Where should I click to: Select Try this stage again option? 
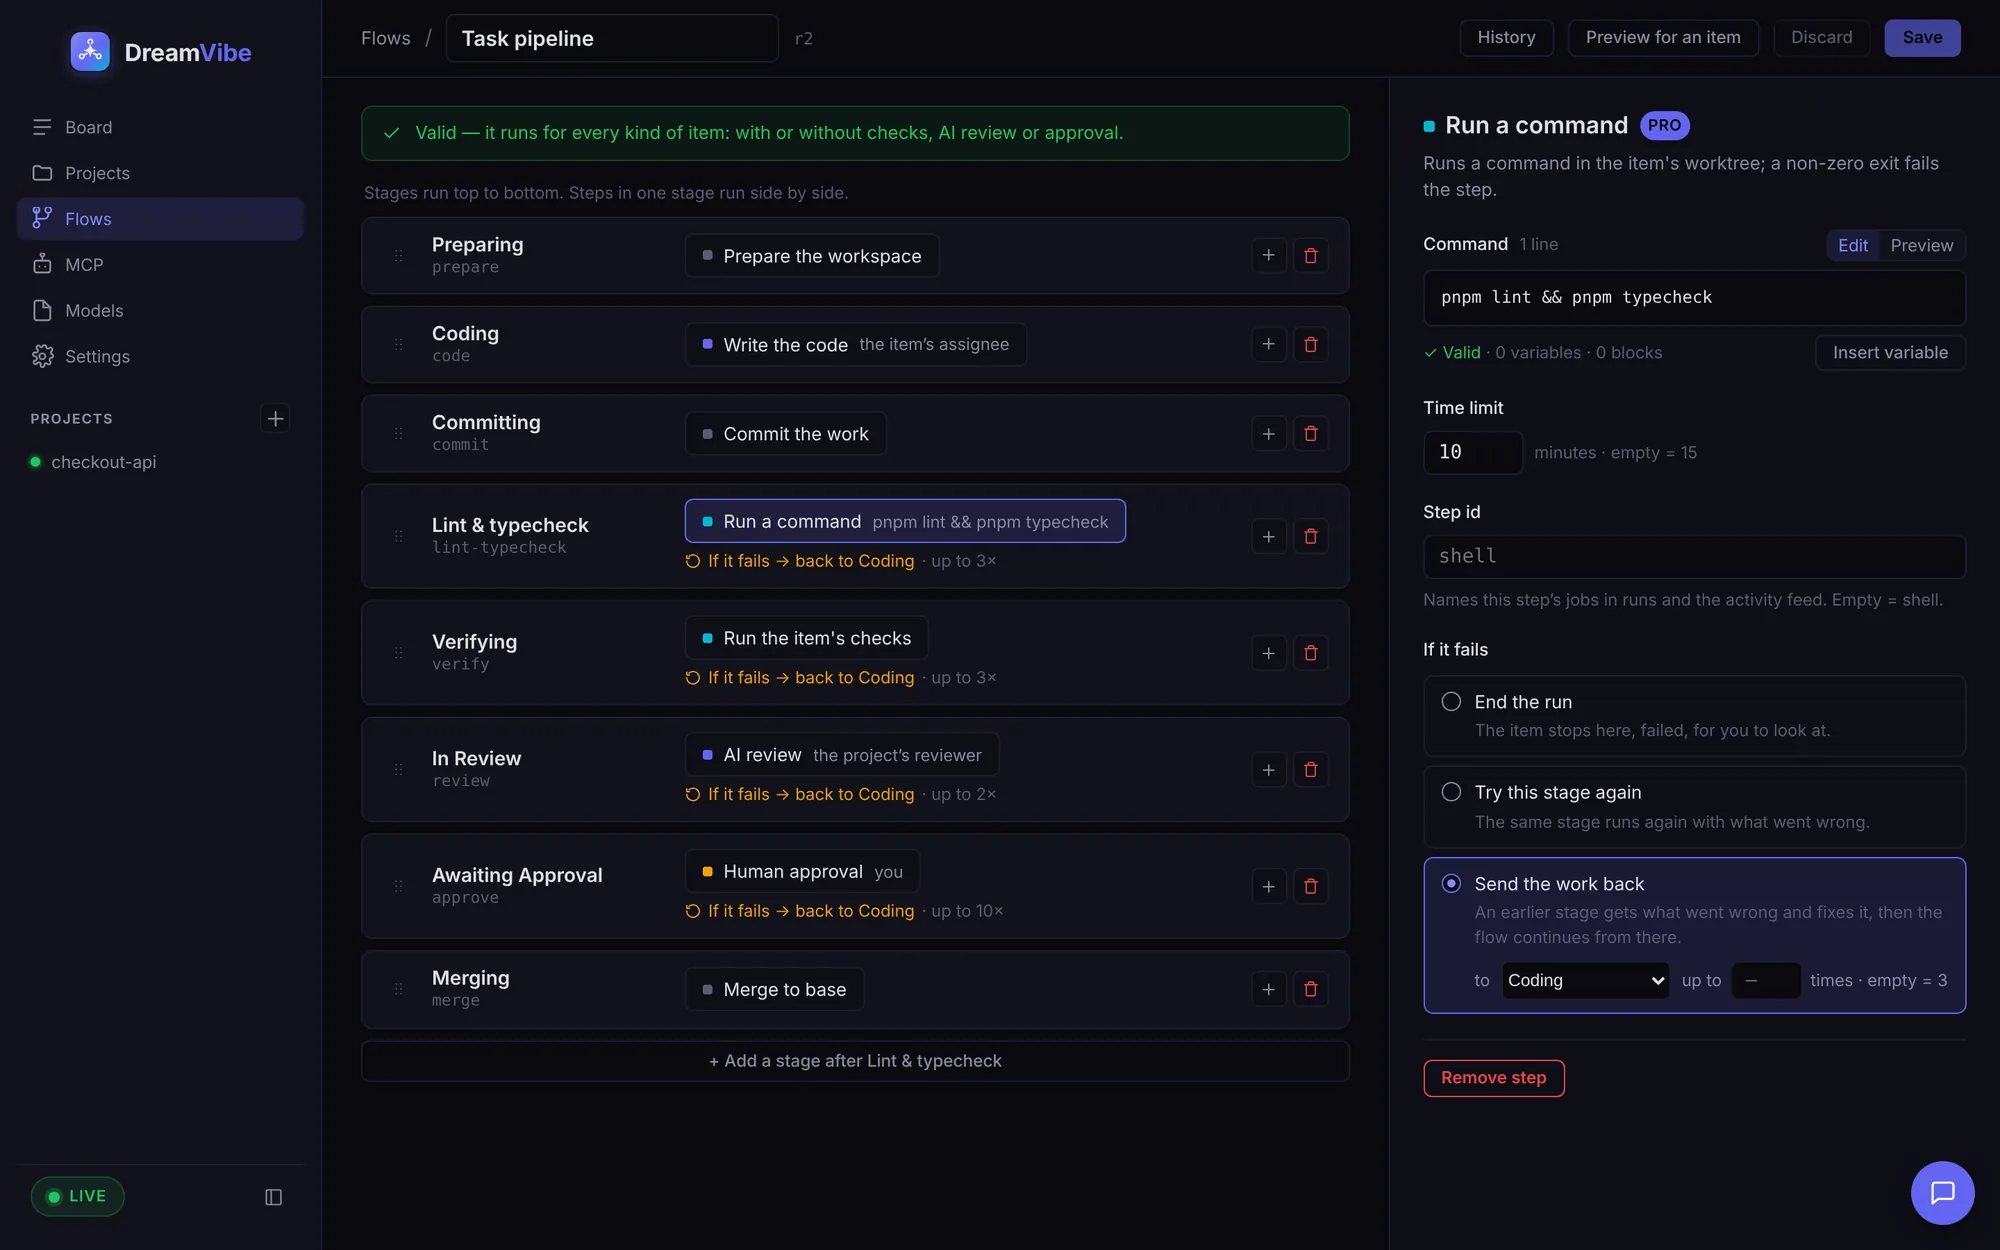pyautogui.click(x=1694, y=806)
